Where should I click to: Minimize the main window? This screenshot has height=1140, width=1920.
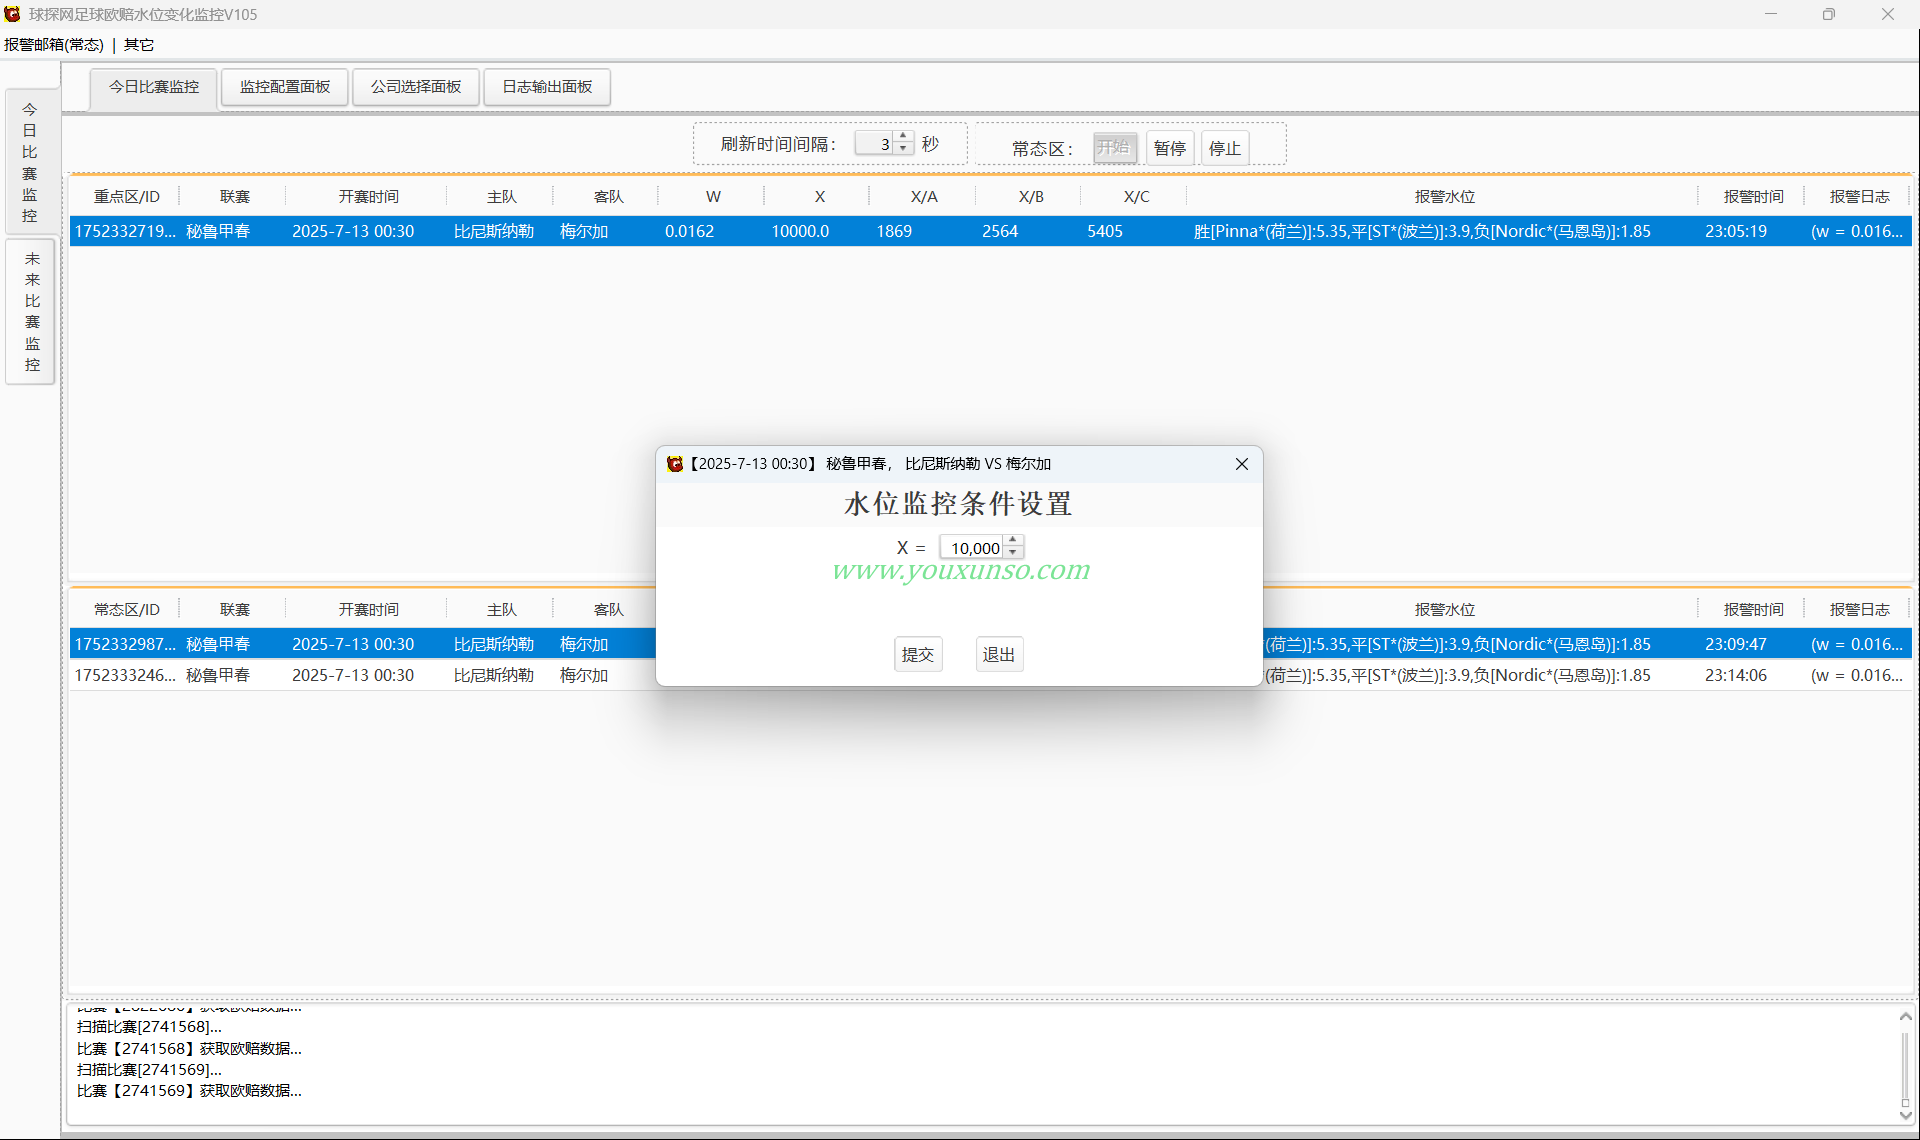pos(1771,14)
